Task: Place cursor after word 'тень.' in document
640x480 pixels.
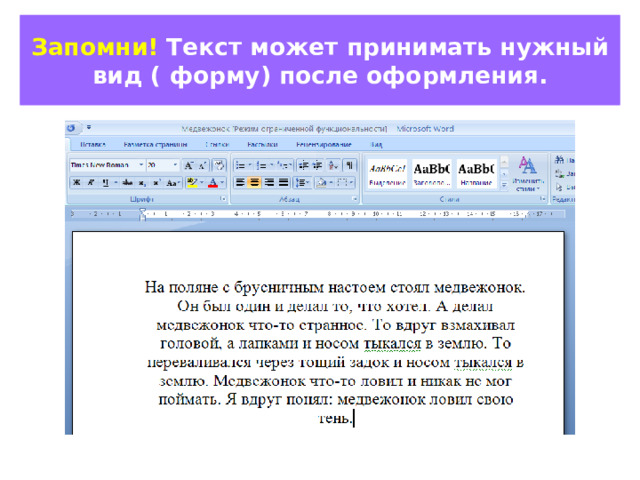Action: click(353, 419)
